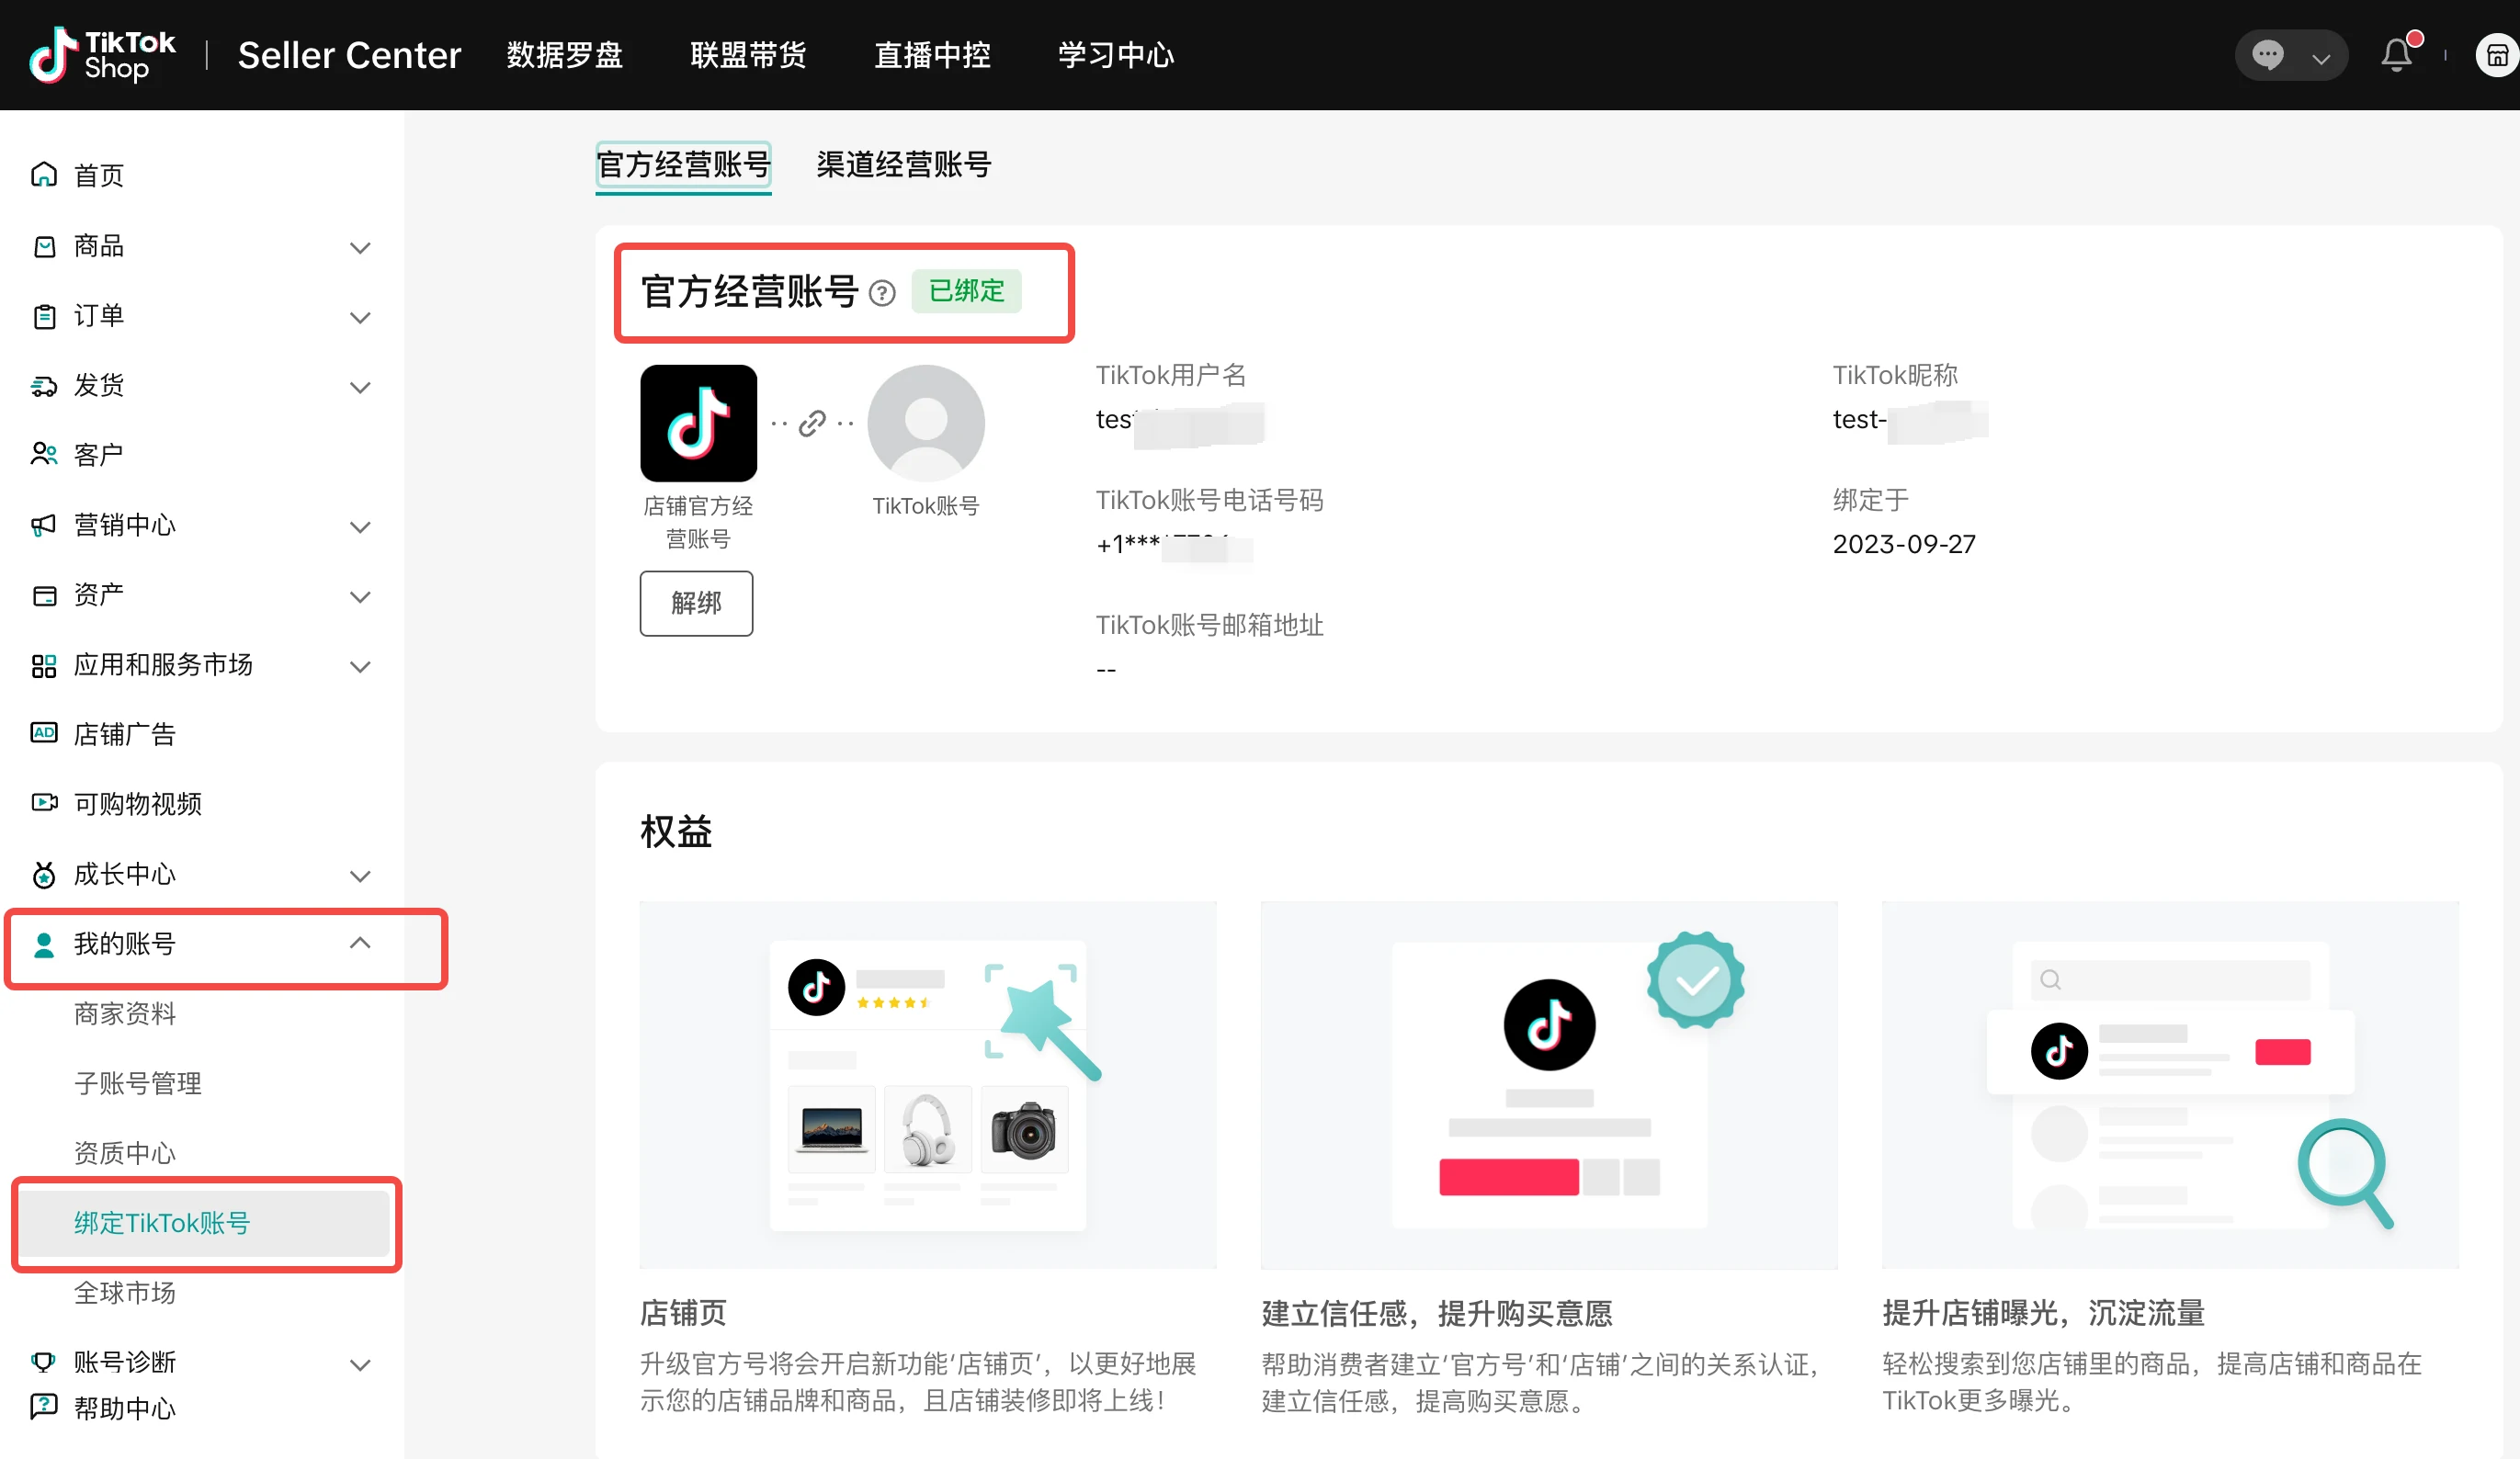Open the chat message bubble icon
The width and height of the screenshot is (2520, 1459).
coord(2267,55)
